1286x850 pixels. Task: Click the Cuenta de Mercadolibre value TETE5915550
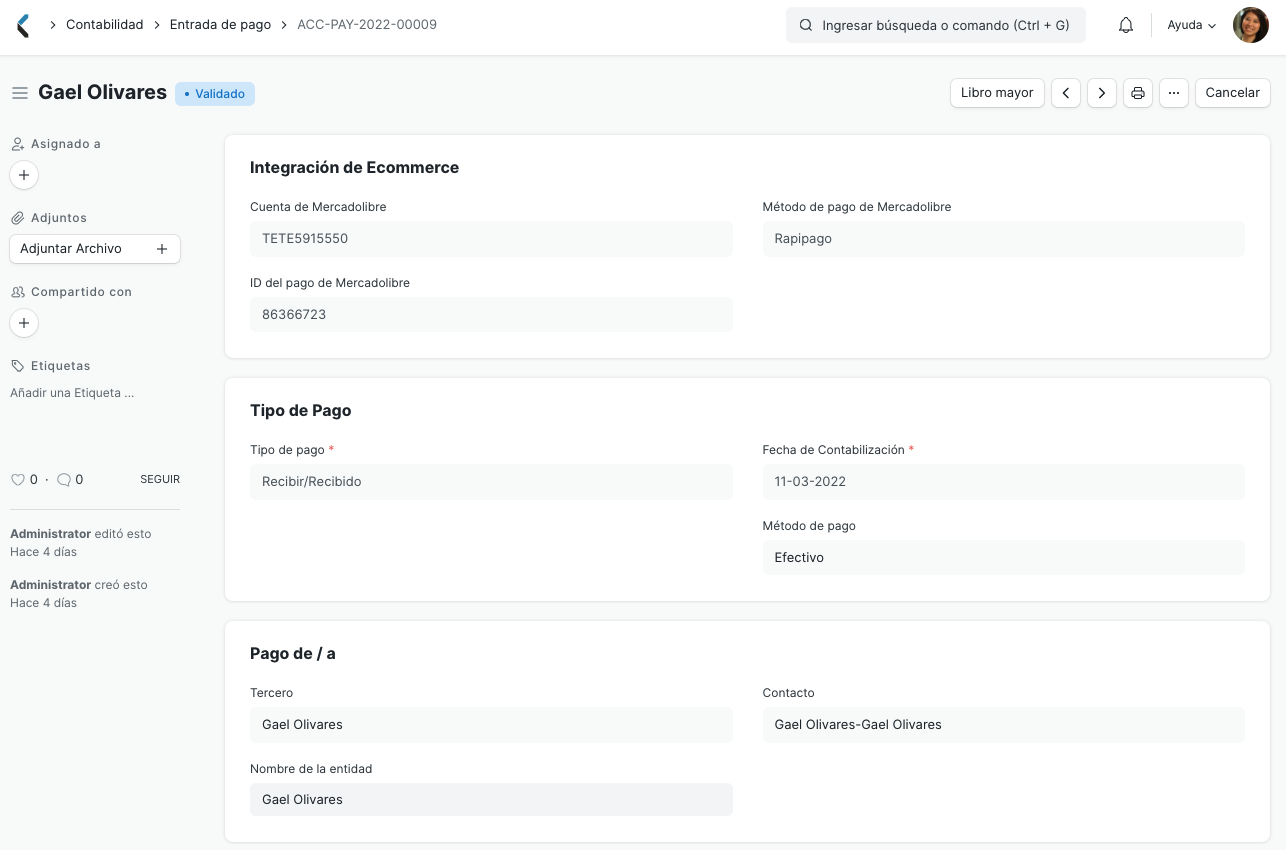click(491, 239)
